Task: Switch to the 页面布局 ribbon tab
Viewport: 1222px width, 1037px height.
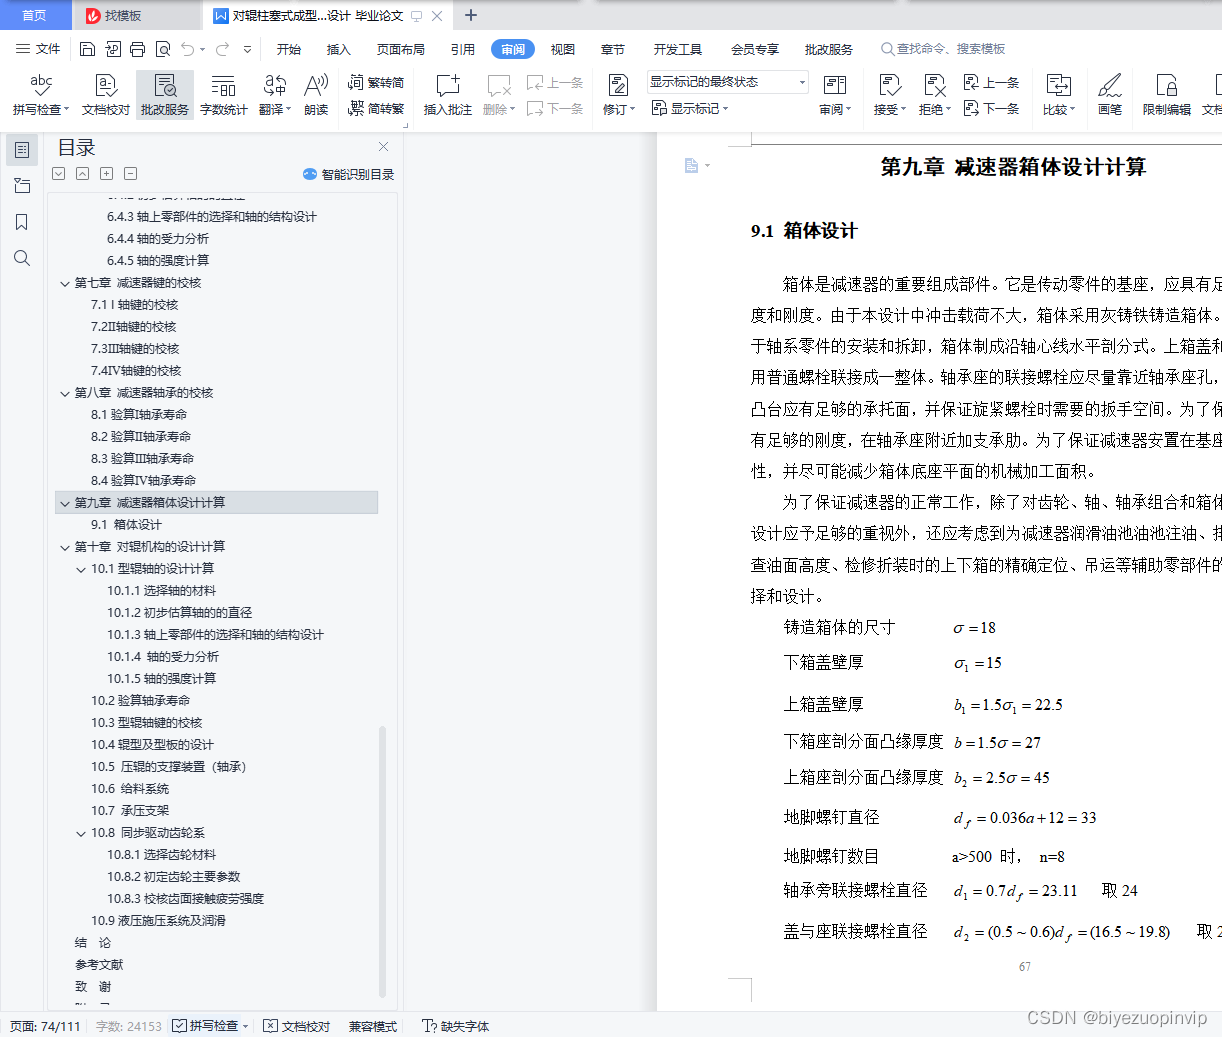Action: 400,48
